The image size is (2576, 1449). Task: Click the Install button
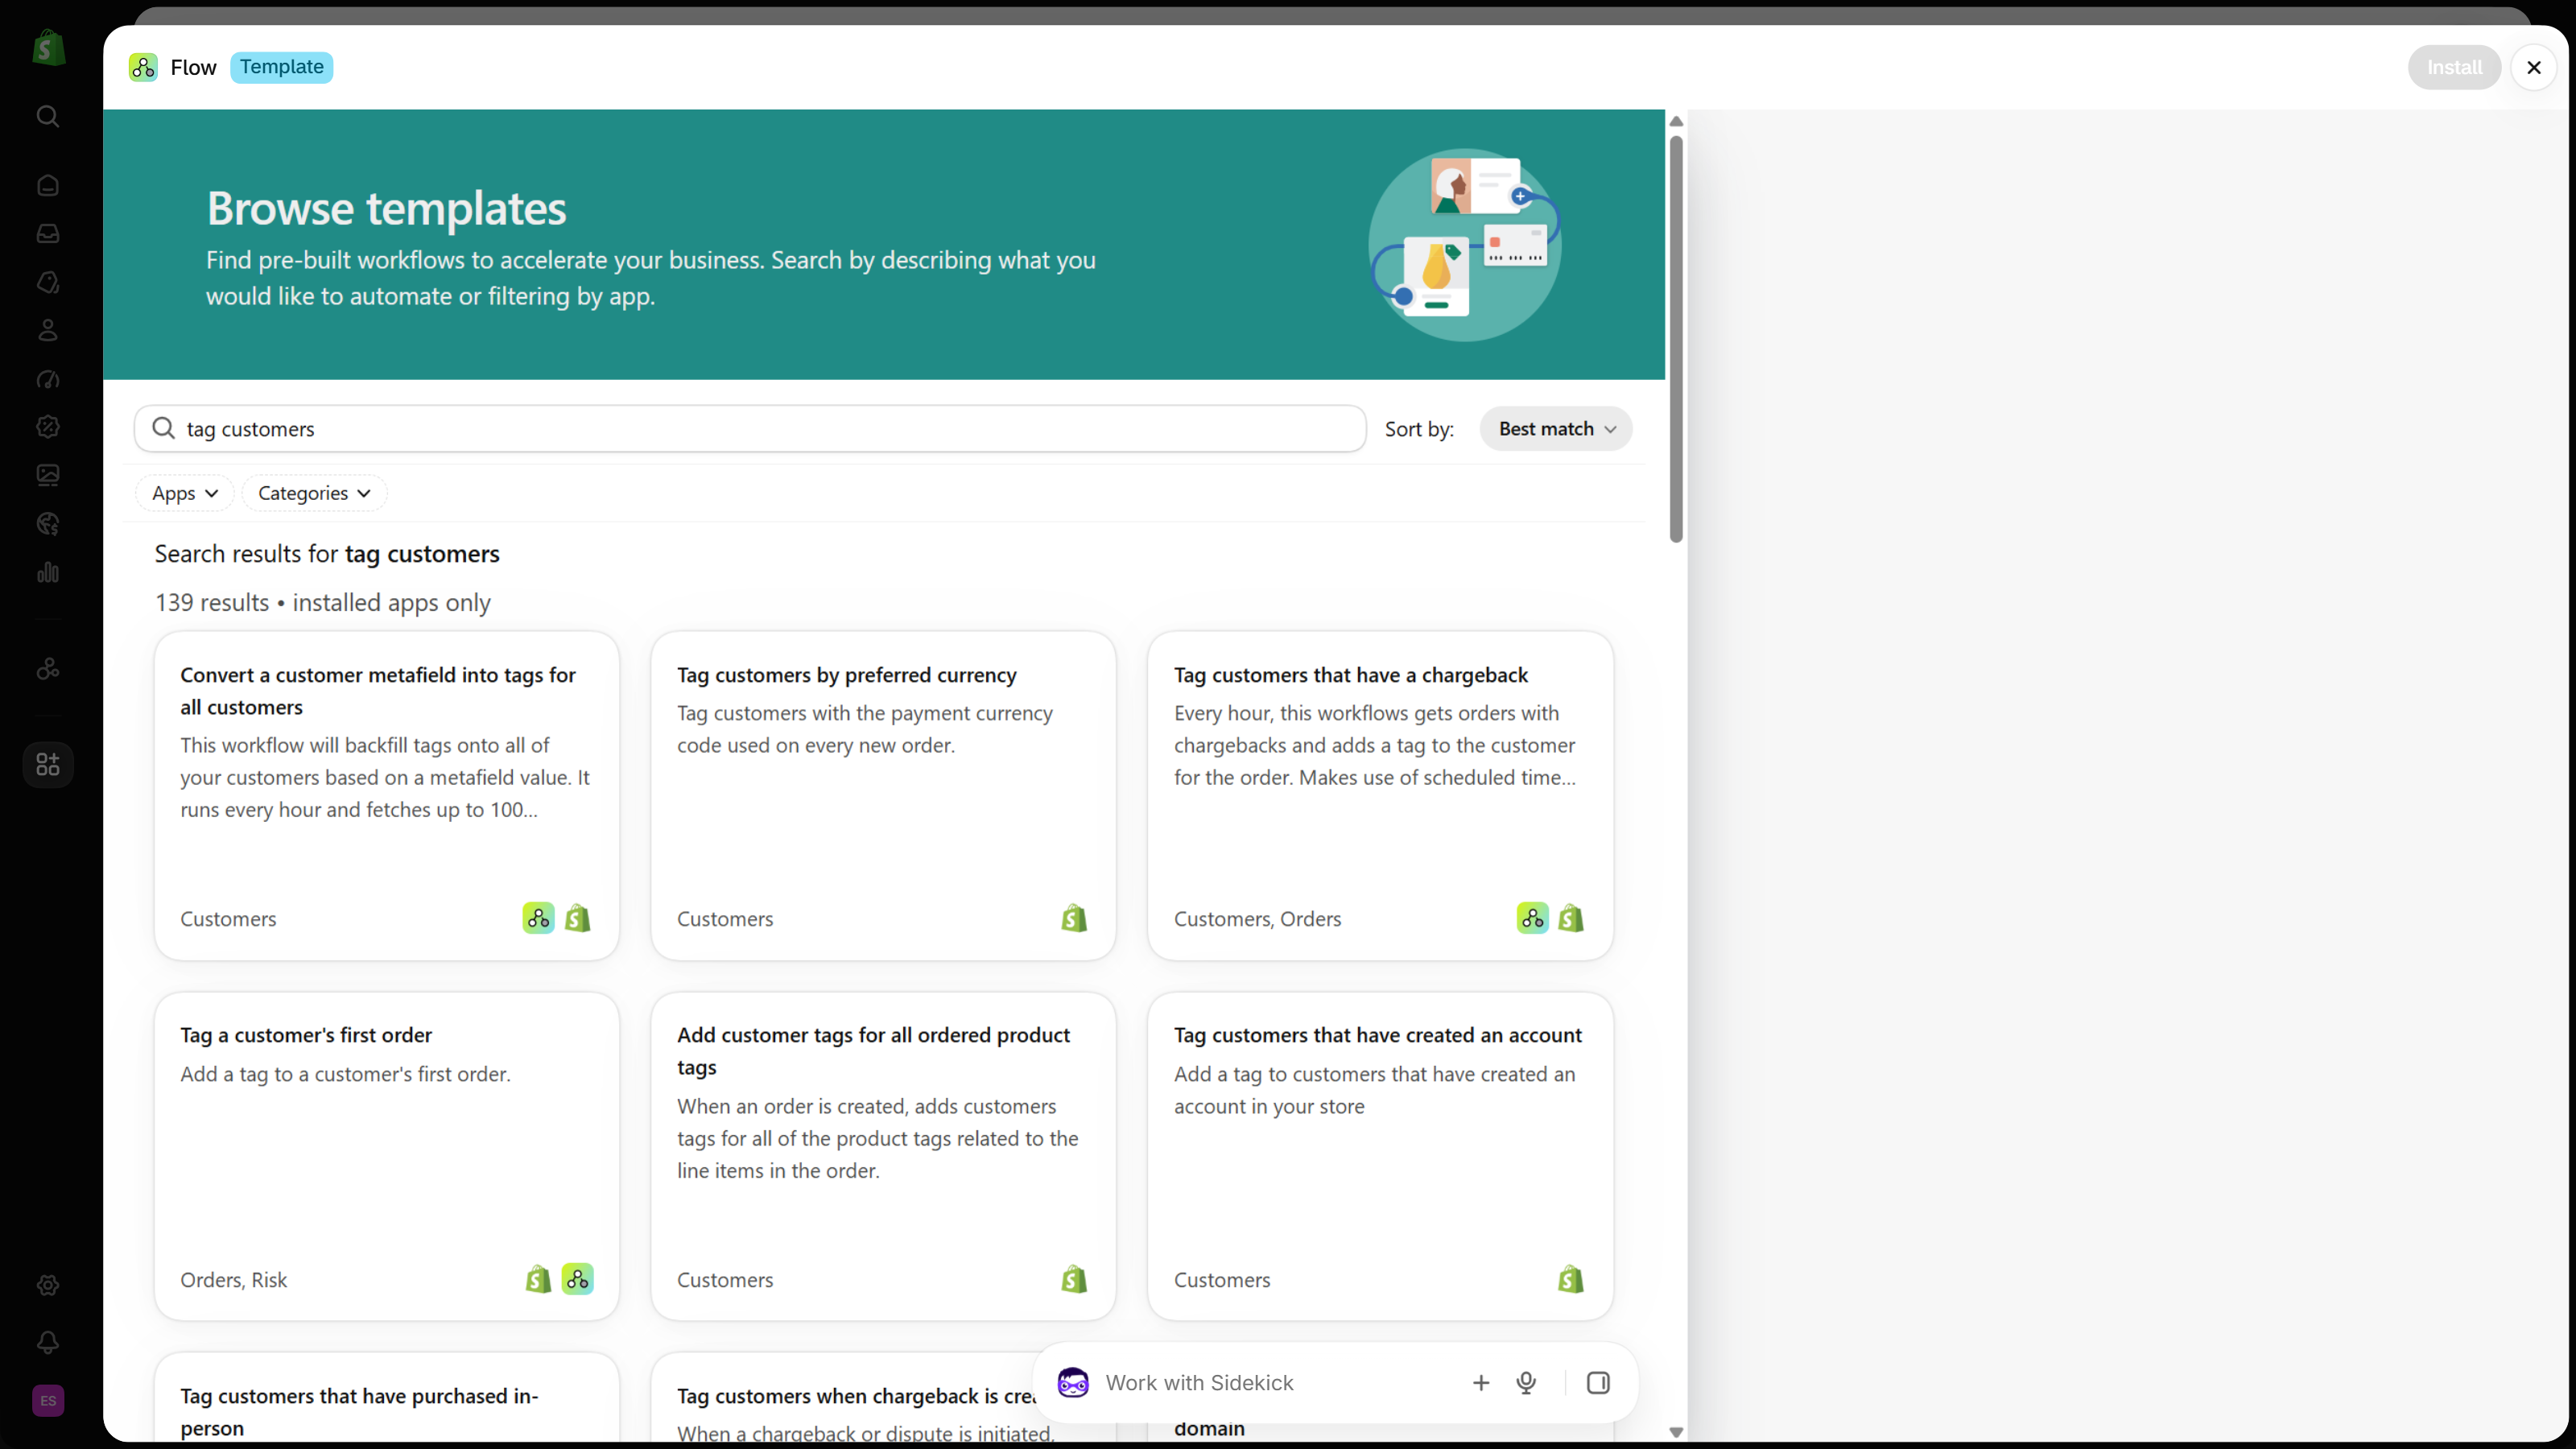click(2454, 67)
